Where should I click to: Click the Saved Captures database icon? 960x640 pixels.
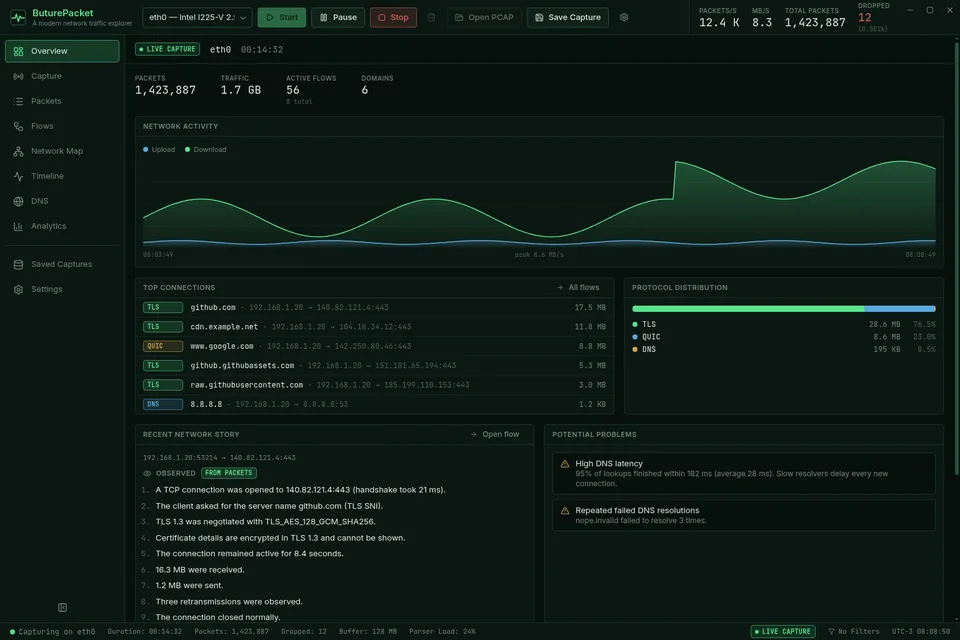(18, 265)
